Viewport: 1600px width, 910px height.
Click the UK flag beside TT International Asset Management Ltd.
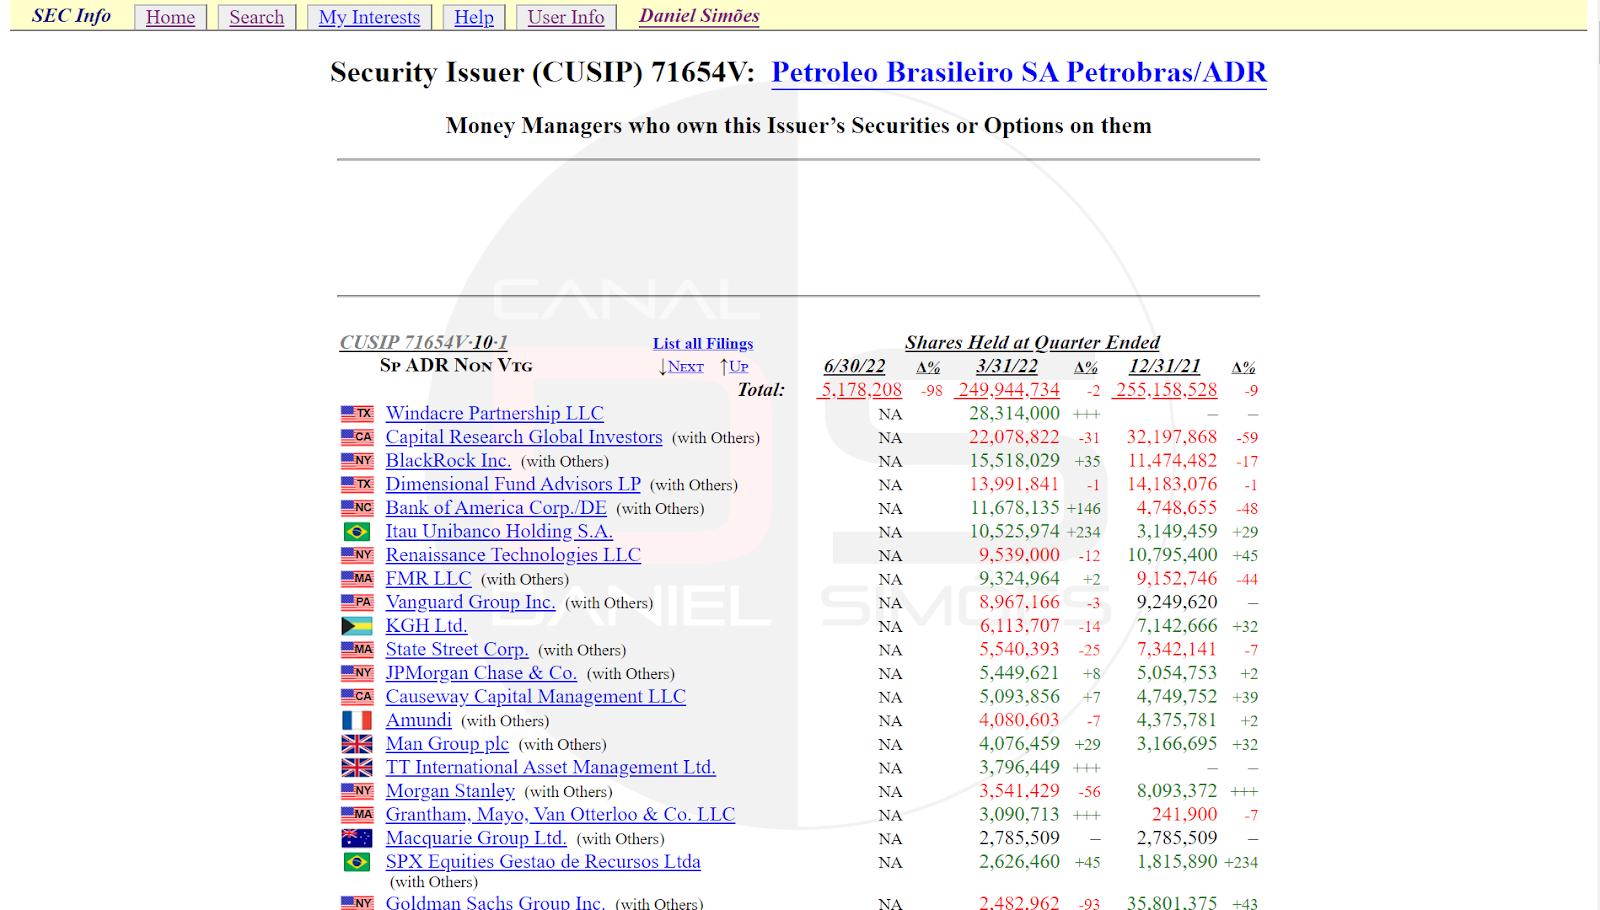coord(357,767)
